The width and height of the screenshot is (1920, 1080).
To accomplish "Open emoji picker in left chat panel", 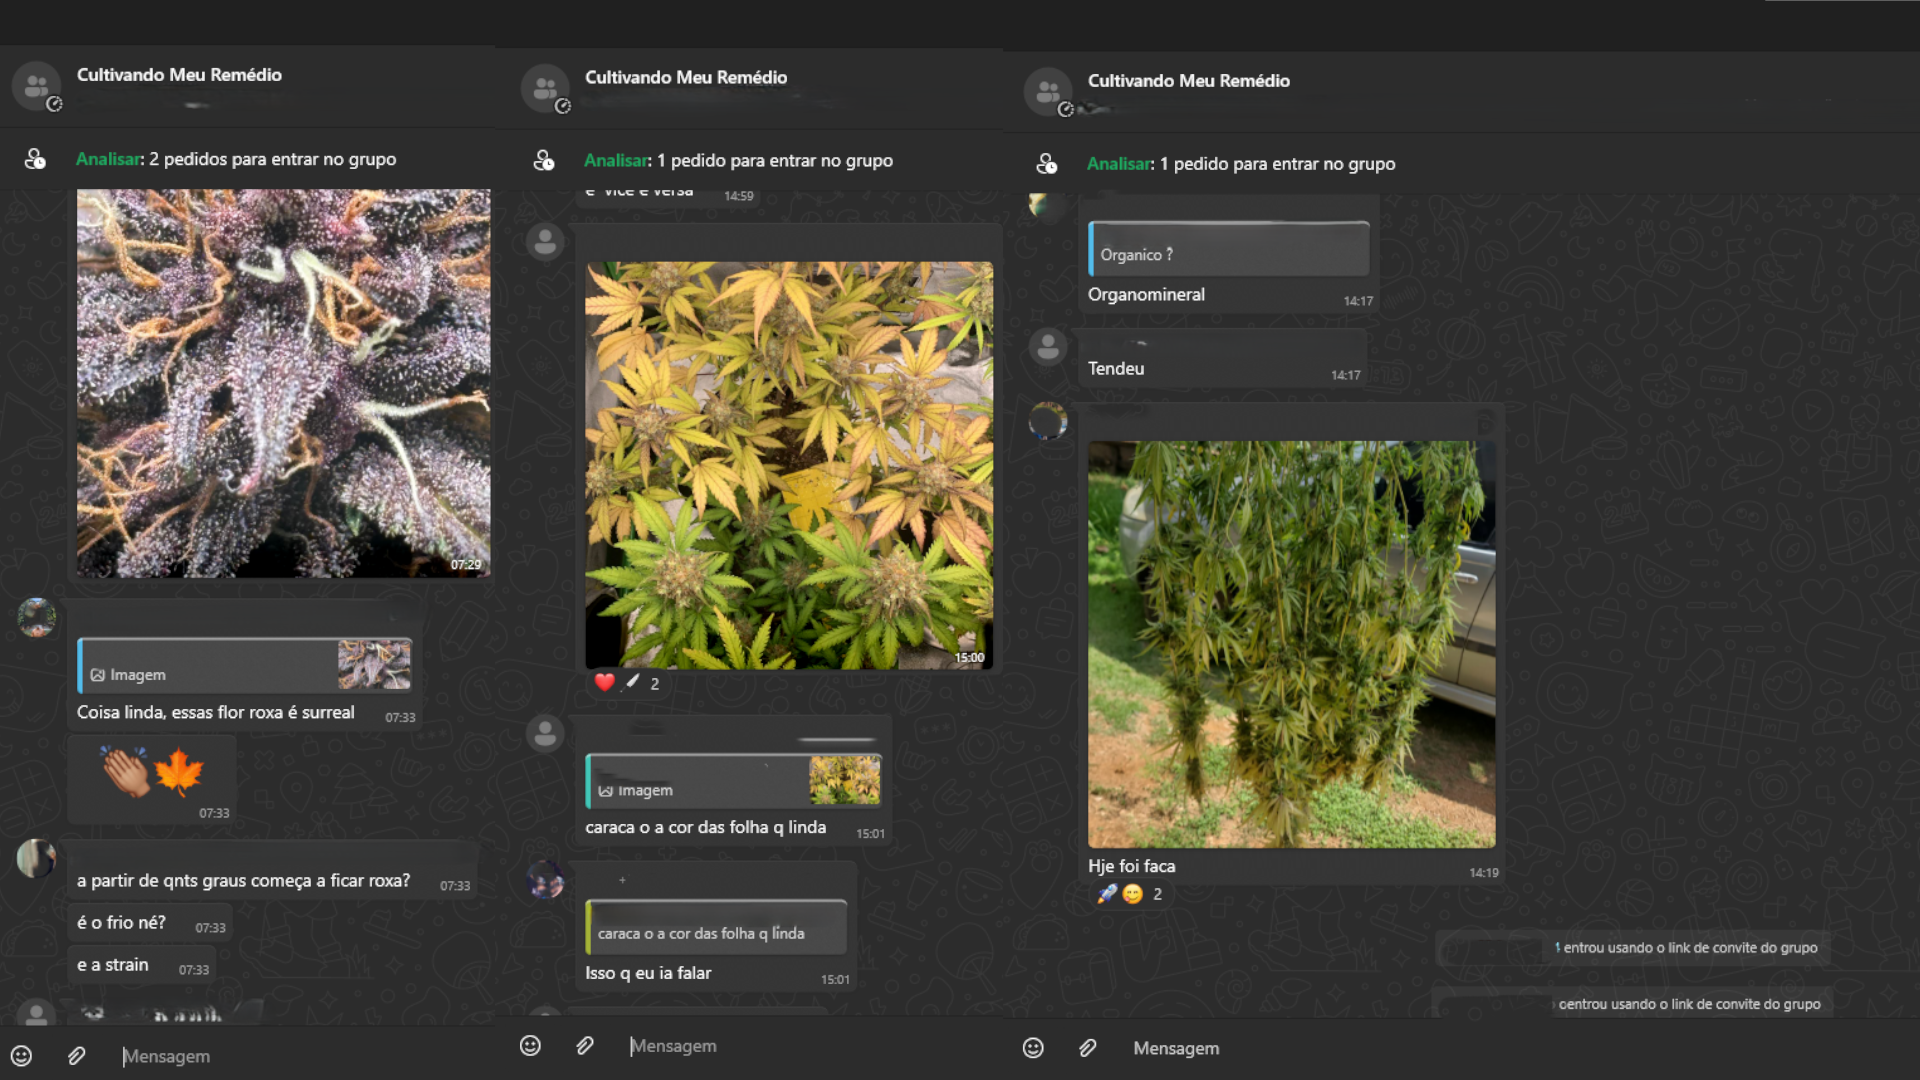I will click(x=21, y=1056).
